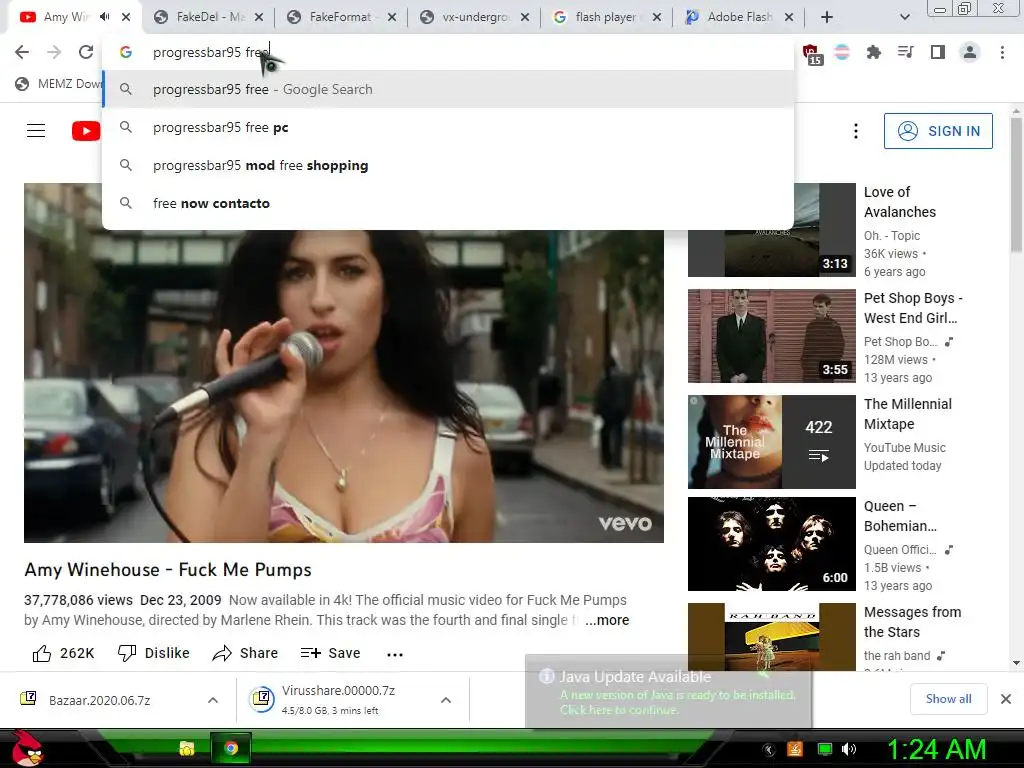Play Queen Bohemian Rhapsody thumbnail
Image resolution: width=1024 pixels, height=768 pixels.
click(x=771, y=544)
